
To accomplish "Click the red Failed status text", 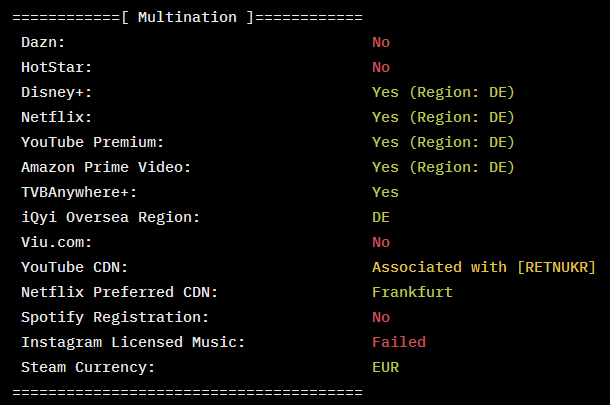I will point(399,342).
